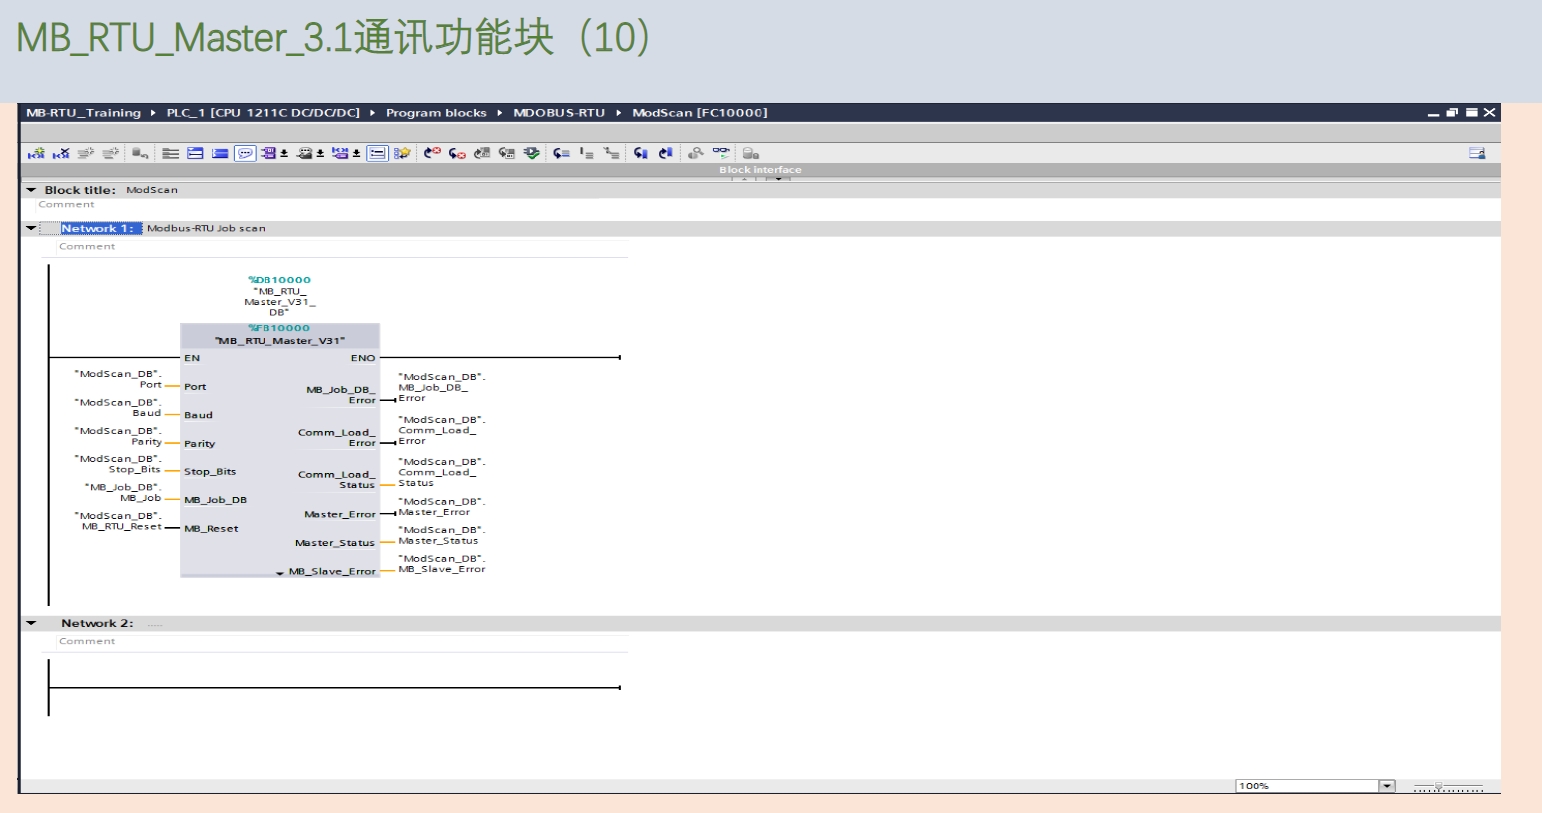This screenshot has width=1542, height=813.
Task: Click the Network 2 comment field
Action: (340, 642)
